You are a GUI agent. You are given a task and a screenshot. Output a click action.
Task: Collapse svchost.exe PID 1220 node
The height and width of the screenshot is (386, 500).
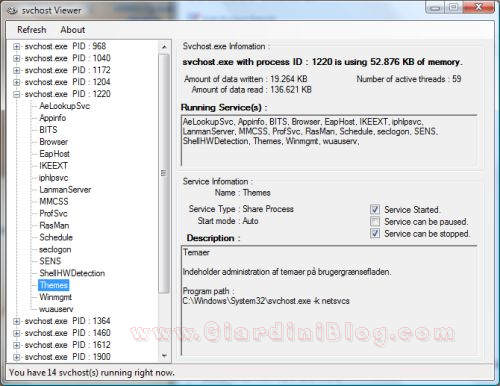[x=16, y=94]
